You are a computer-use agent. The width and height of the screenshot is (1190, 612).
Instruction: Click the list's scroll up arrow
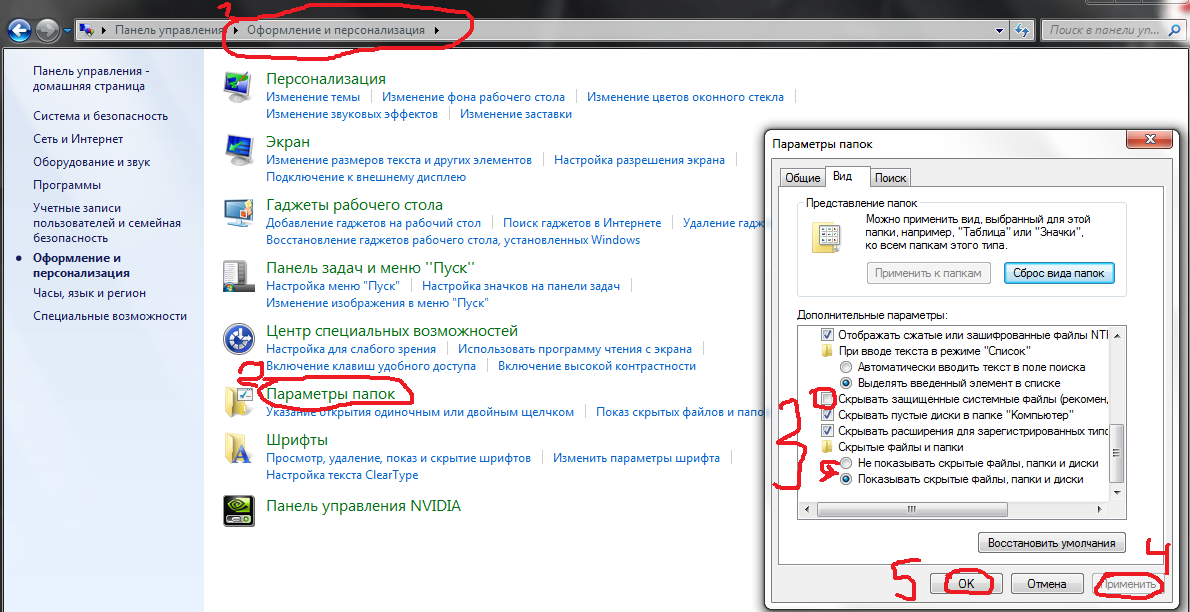[x=1116, y=335]
